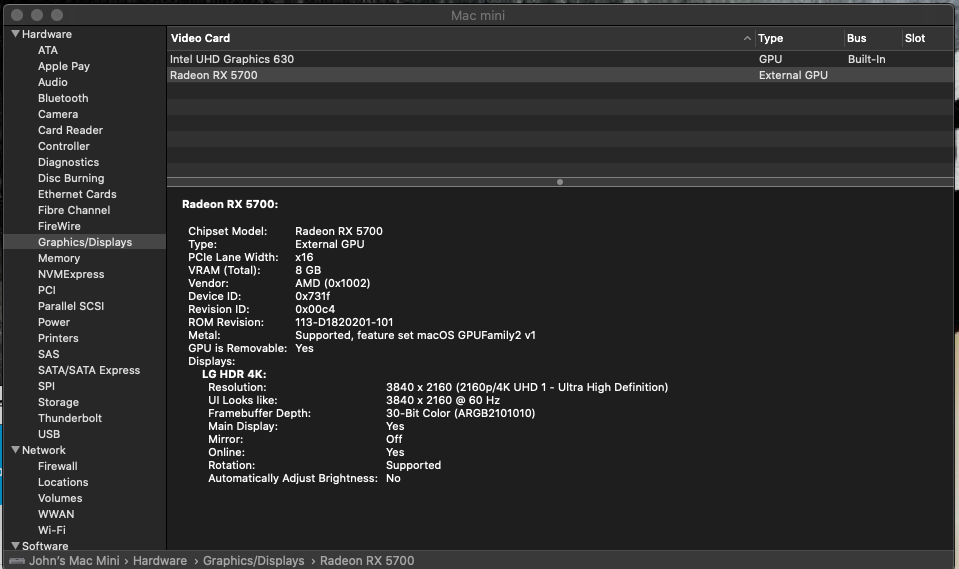Select SAS in the sidebar

(x=48, y=354)
